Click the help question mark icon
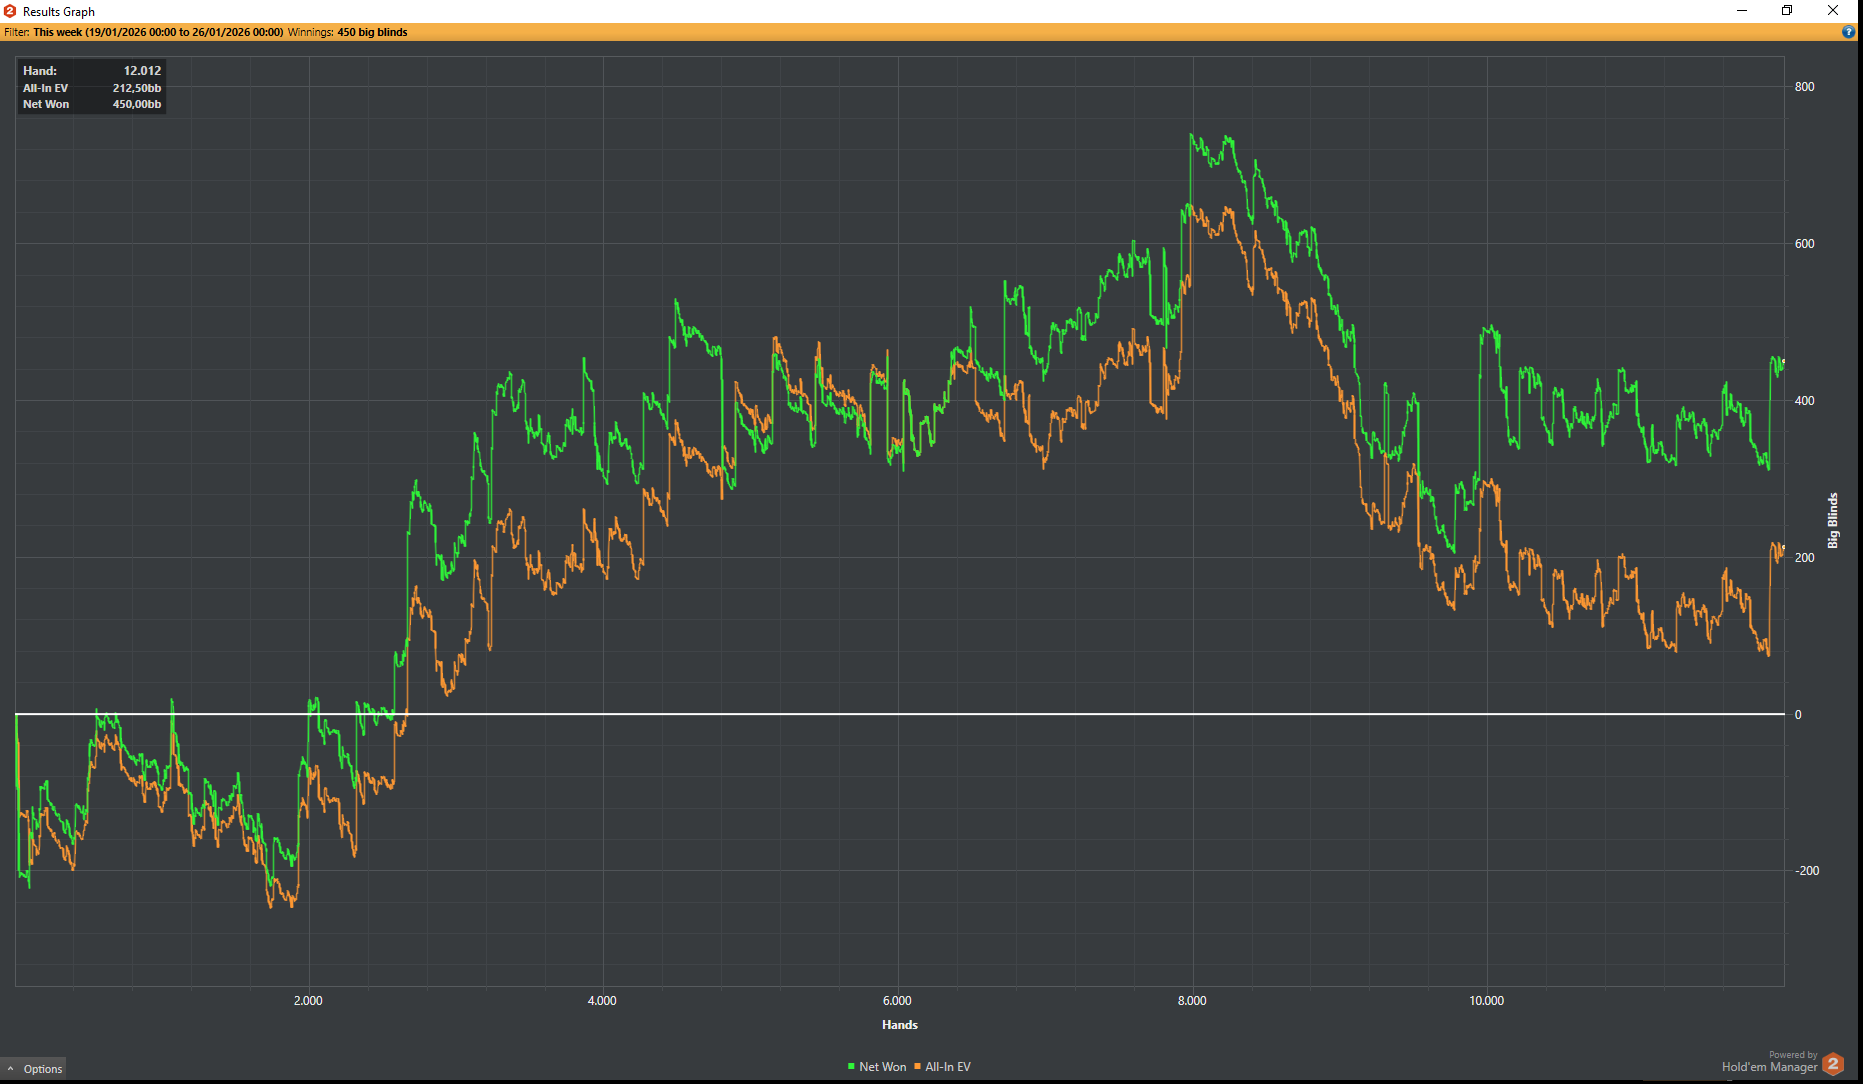This screenshot has height=1084, width=1863. [1848, 32]
